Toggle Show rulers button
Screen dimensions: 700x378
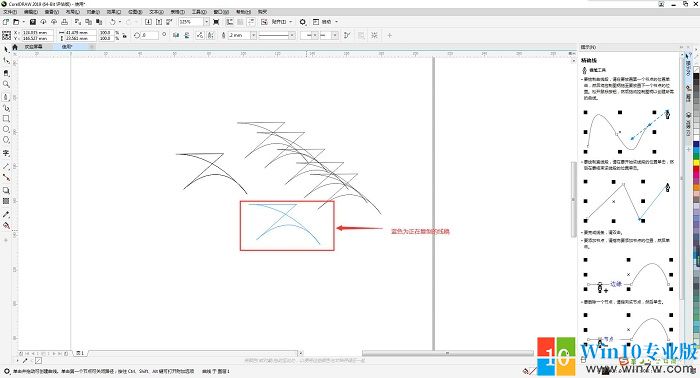[x=229, y=21]
